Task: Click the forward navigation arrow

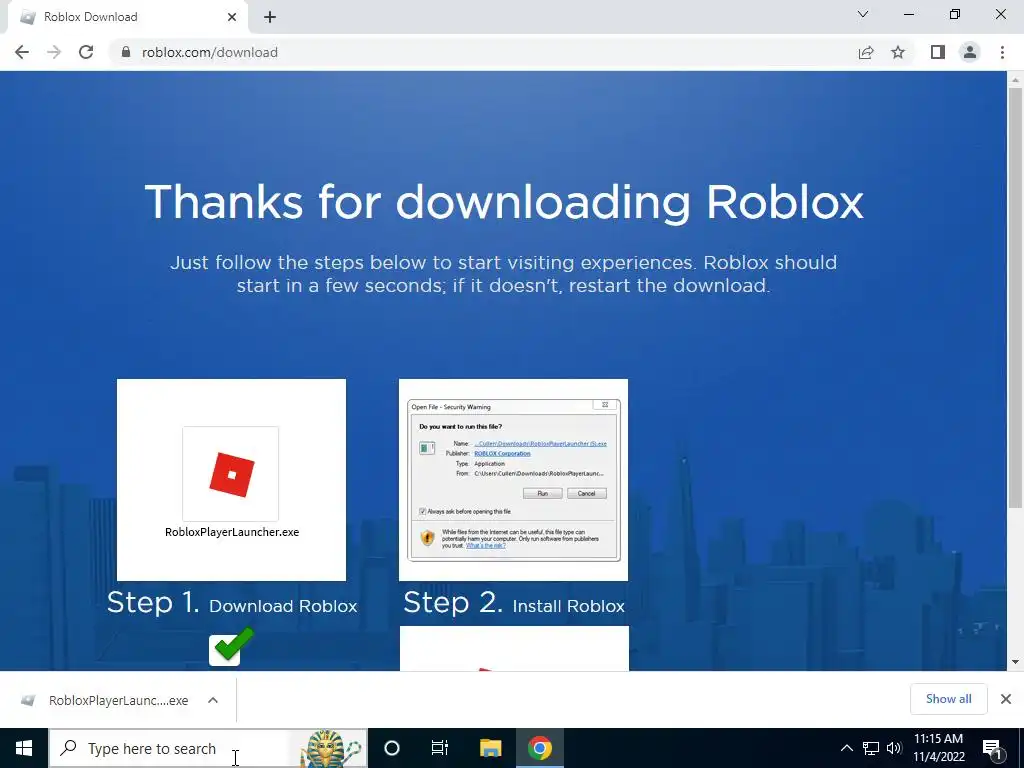Action: pos(54,52)
